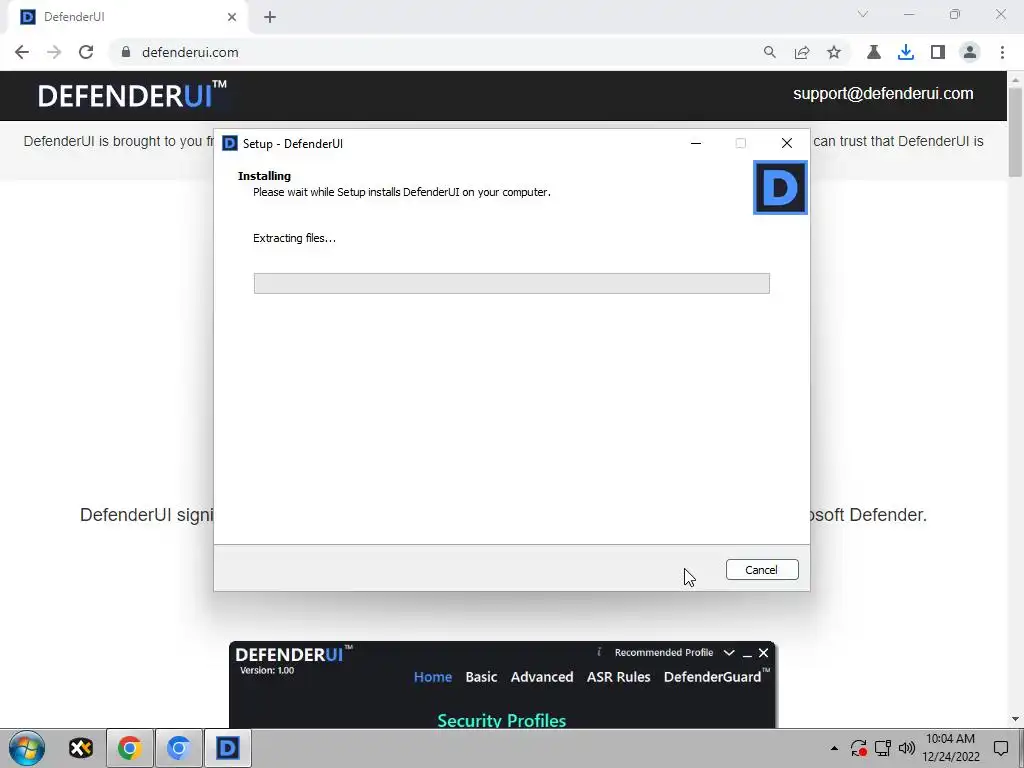Open Chrome zoom search icon
The width and height of the screenshot is (1024, 768).
click(x=769, y=52)
